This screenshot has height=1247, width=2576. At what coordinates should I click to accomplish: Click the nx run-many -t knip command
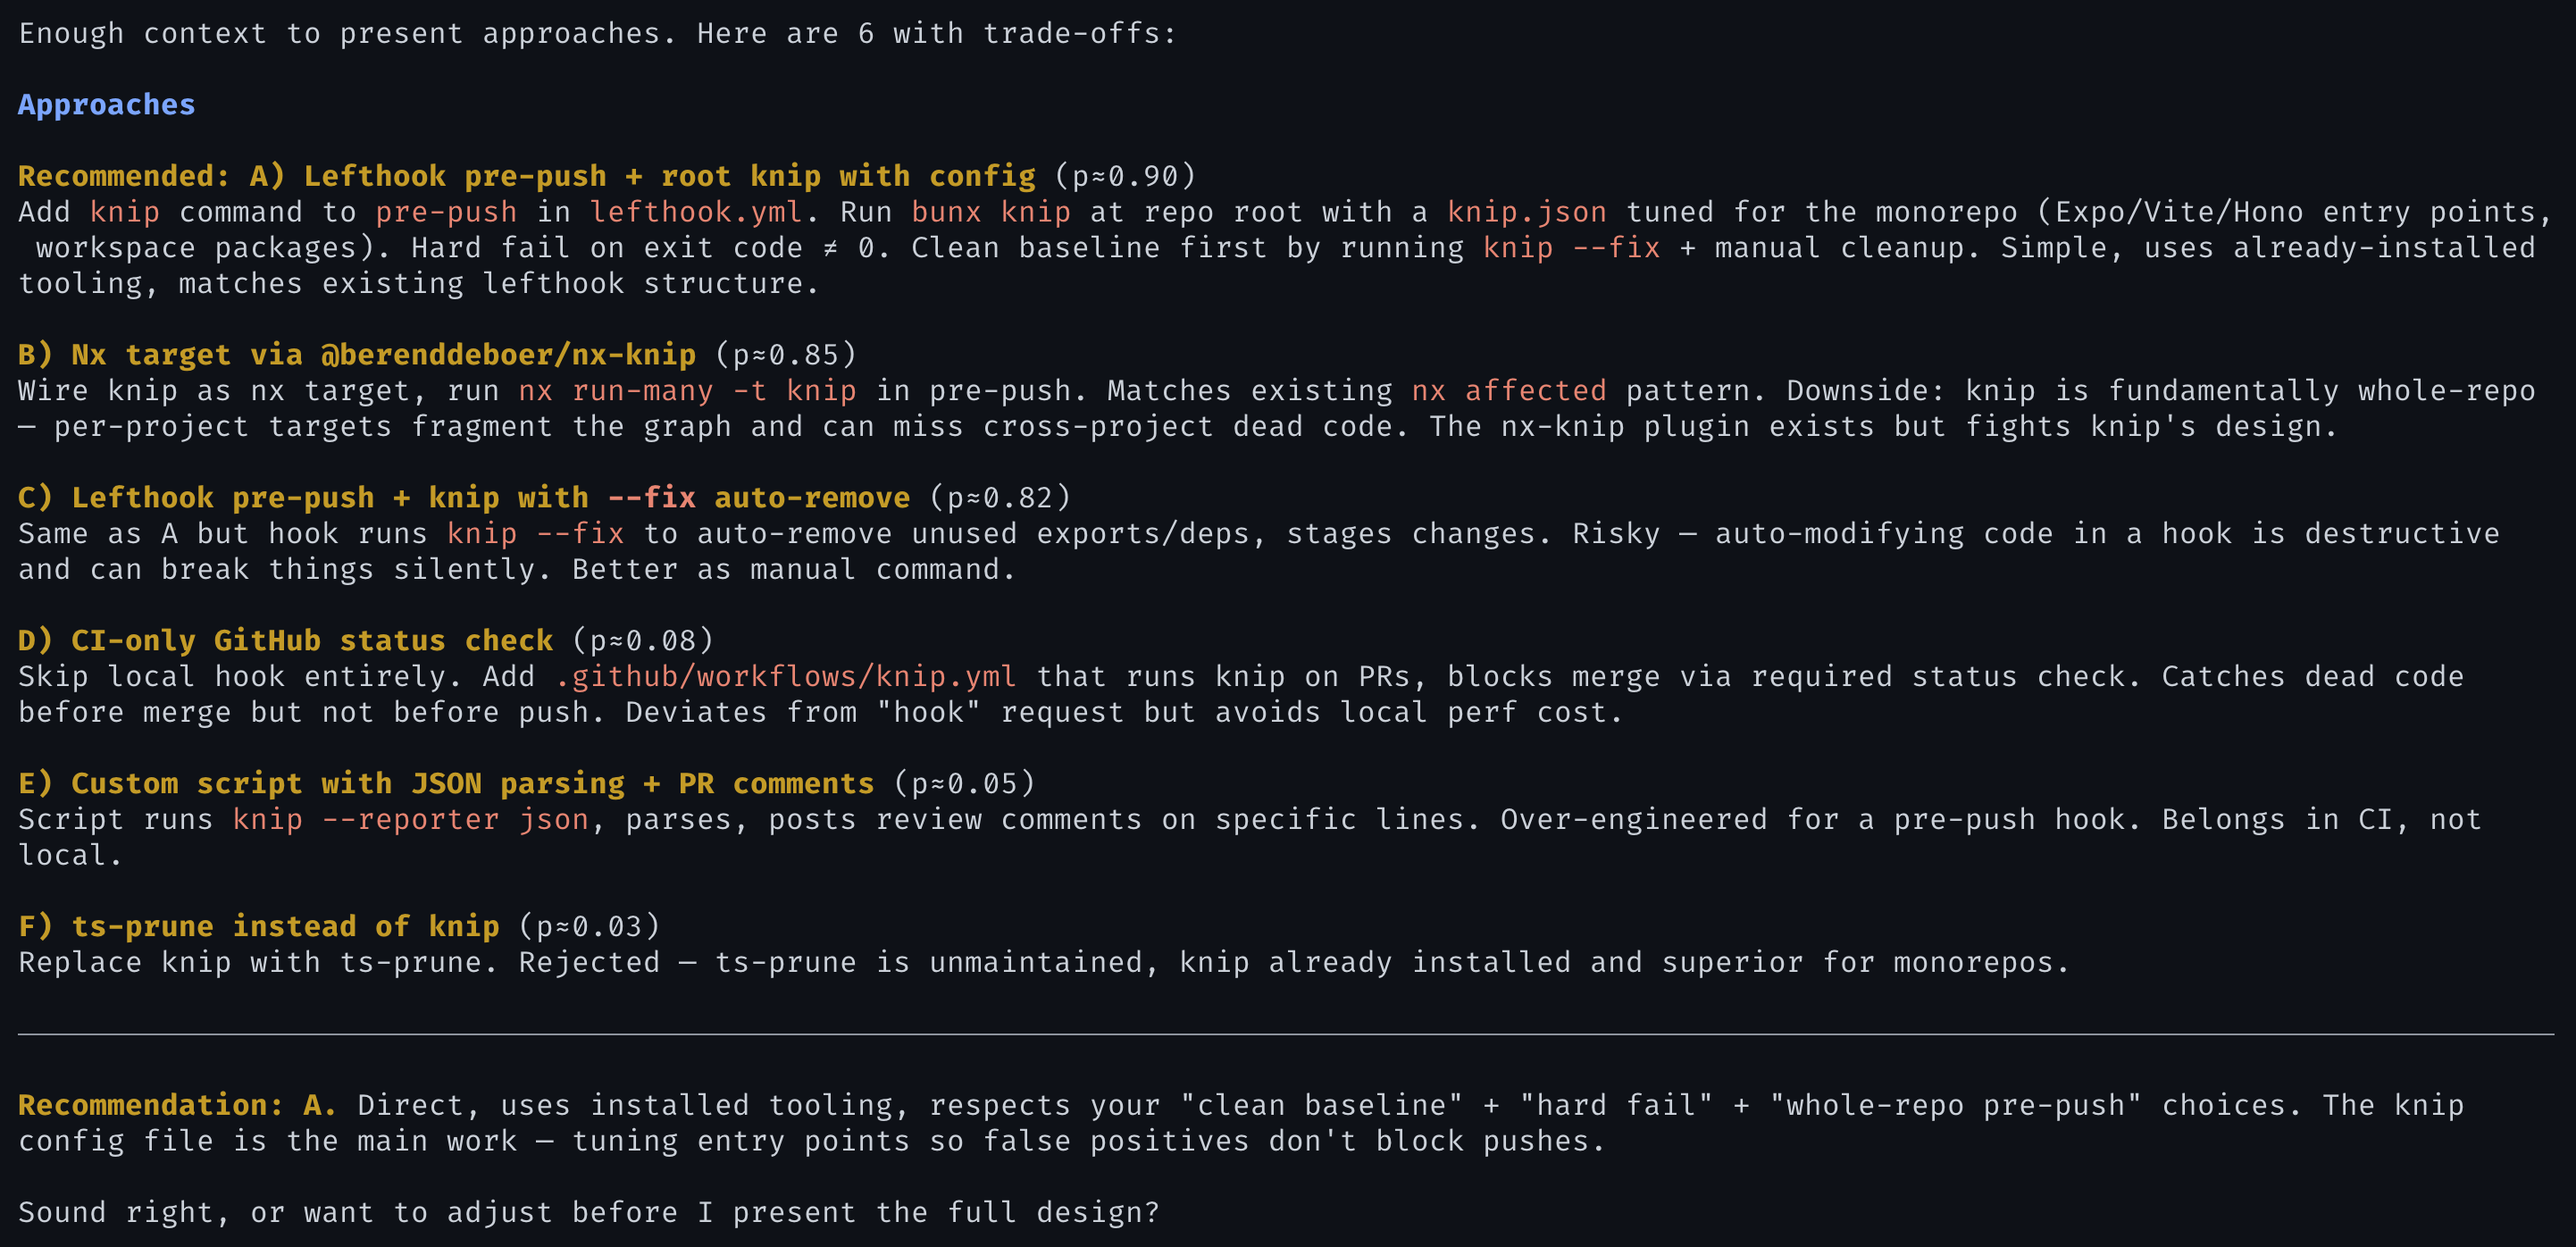[x=687, y=391]
